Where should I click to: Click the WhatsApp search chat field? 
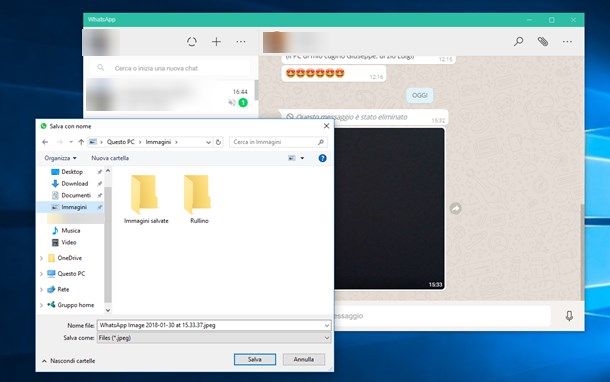coord(171,68)
